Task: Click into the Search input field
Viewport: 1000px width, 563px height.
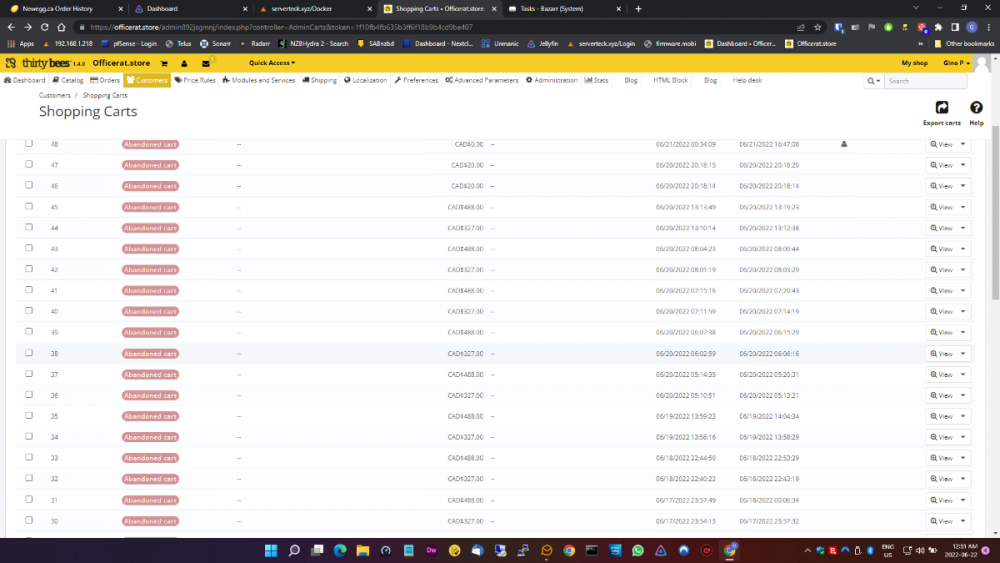Action: (x=925, y=81)
